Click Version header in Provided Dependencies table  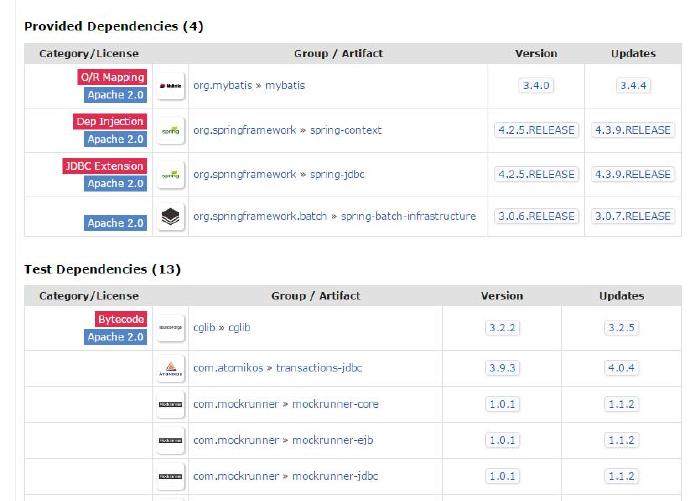coord(536,54)
